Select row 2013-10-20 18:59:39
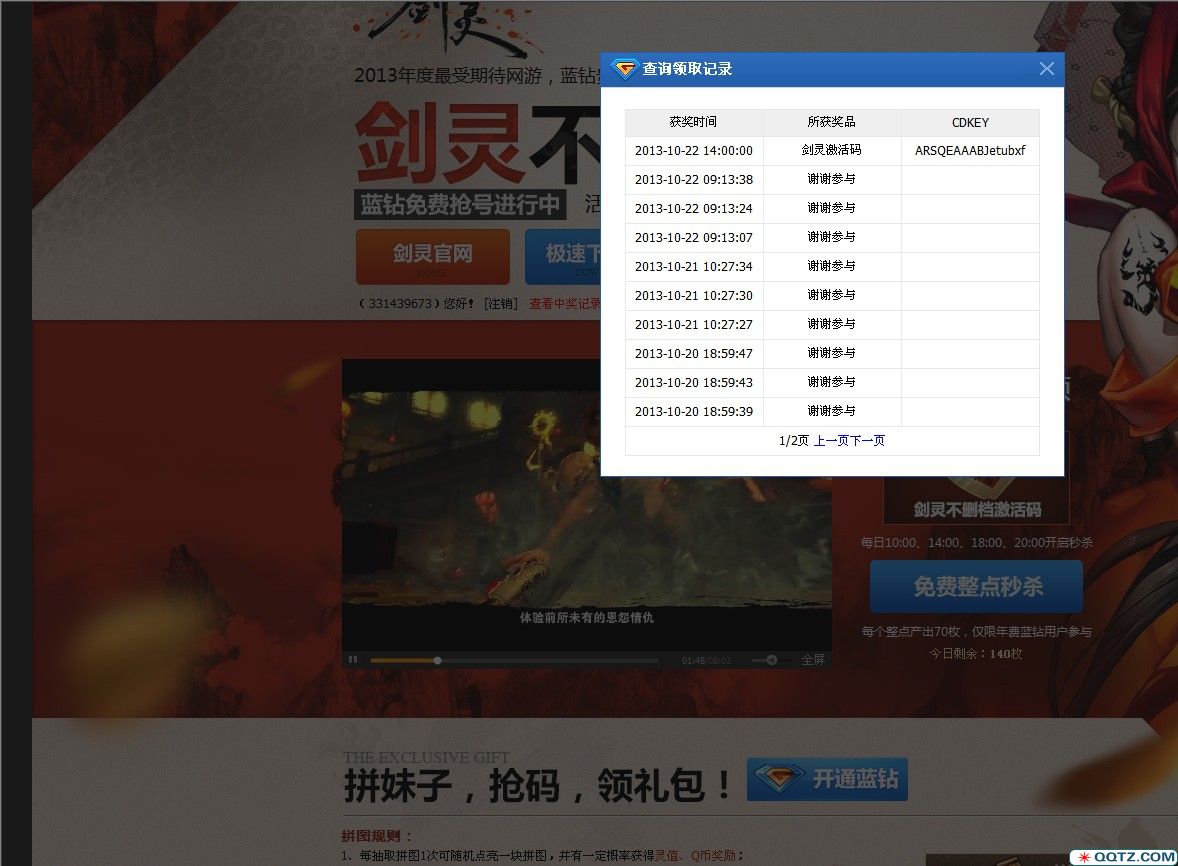The height and width of the screenshot is (866, 1178). click(832, 412)
